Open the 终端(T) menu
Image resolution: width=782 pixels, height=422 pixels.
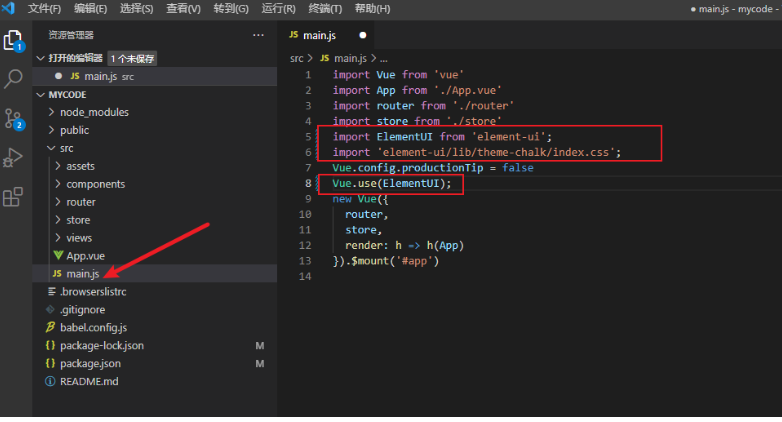tap(325, 8)
